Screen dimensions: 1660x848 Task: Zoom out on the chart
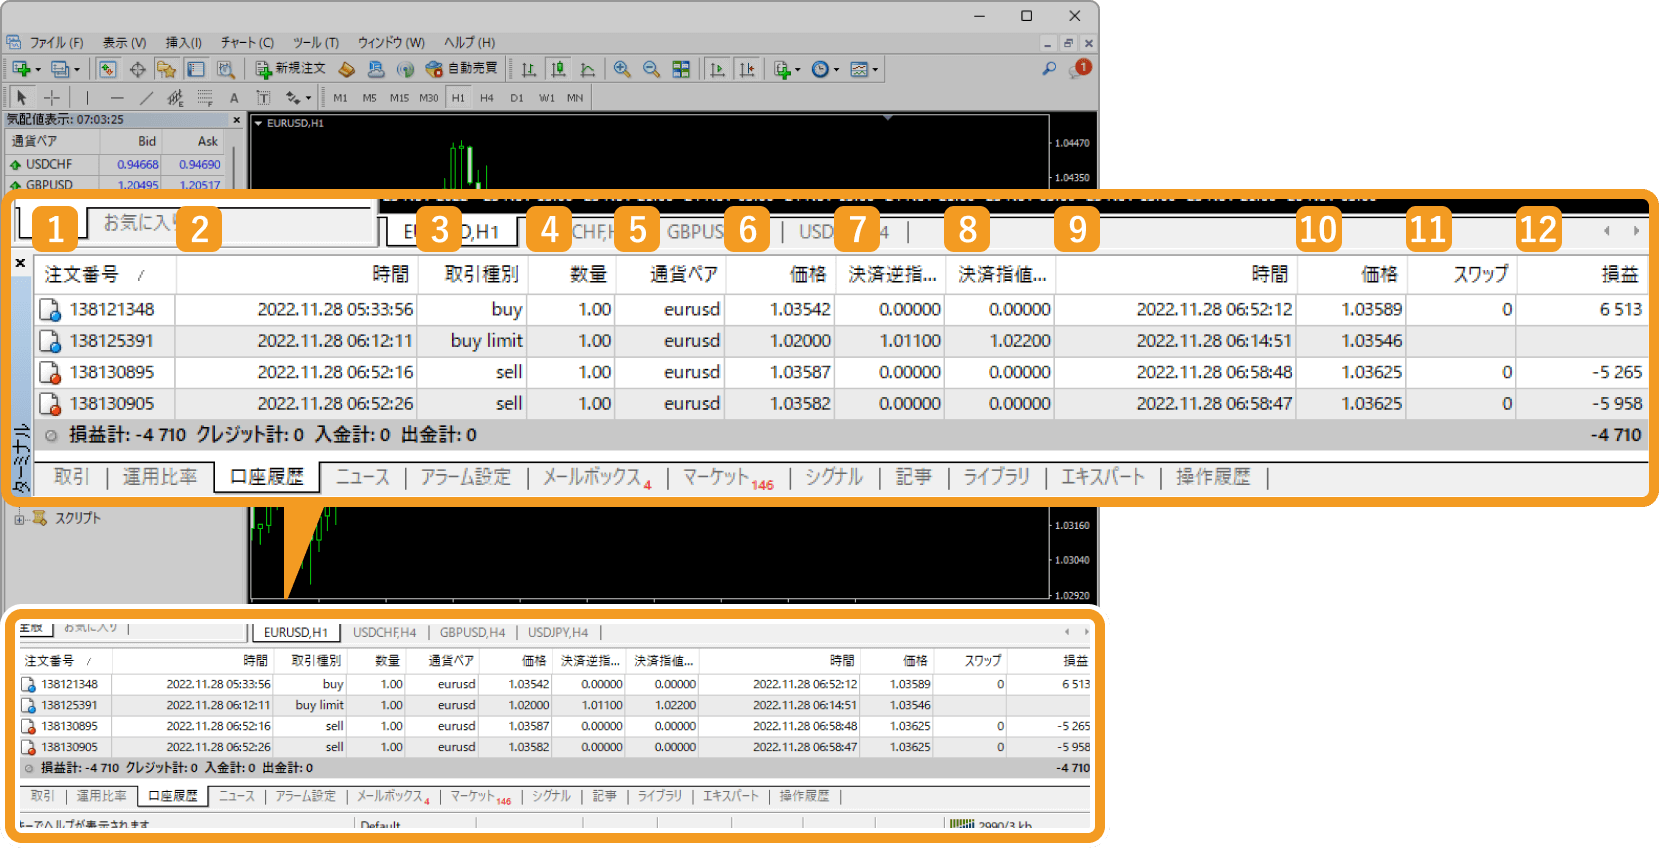[x=651, y=69]
